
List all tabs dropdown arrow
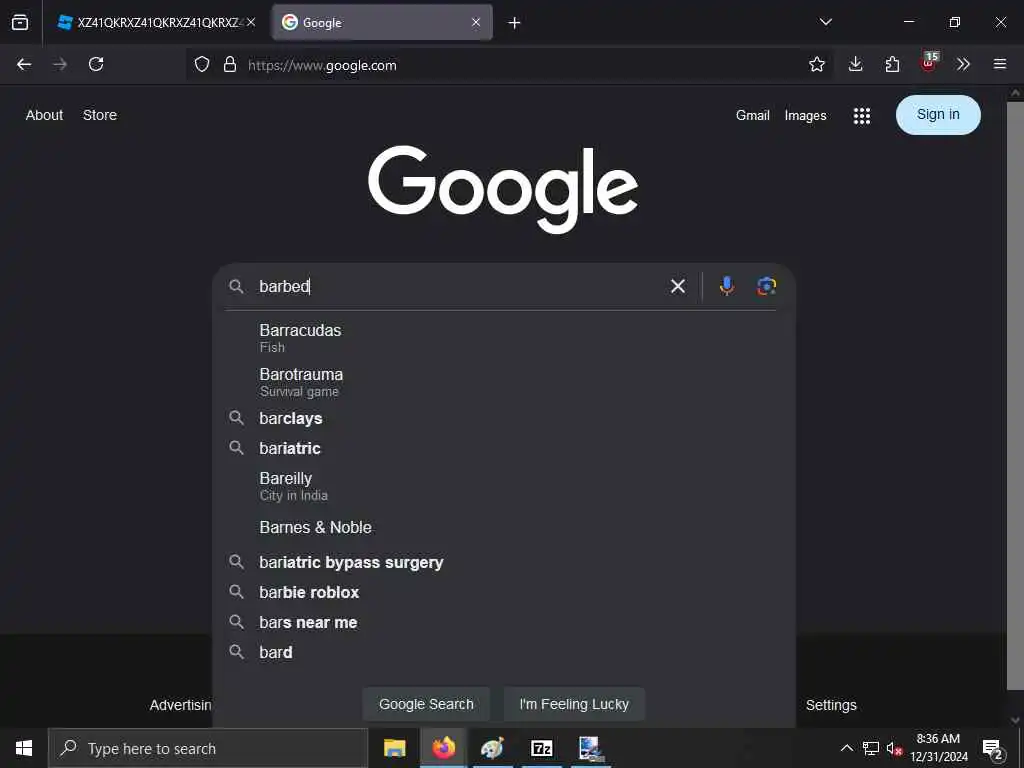[x=825, y=22]
